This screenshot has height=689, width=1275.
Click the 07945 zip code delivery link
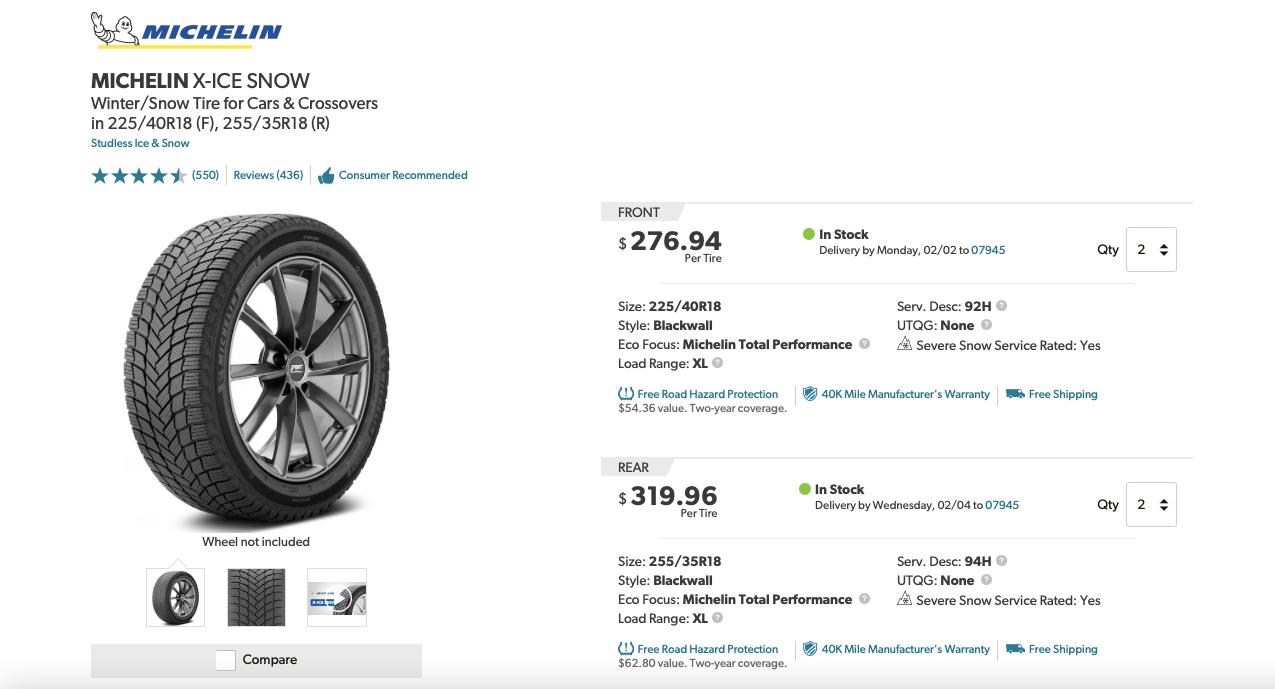tap(988, 250)
